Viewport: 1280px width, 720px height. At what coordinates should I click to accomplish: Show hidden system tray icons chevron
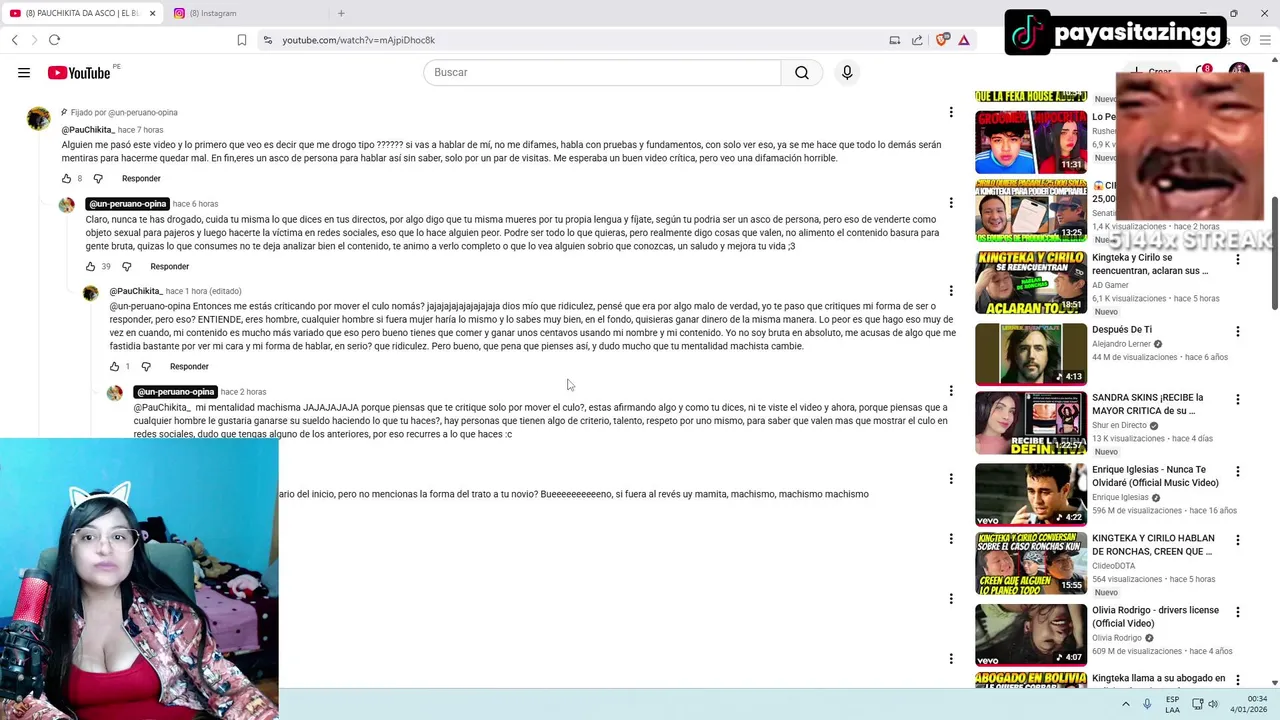click(1126, 704)
